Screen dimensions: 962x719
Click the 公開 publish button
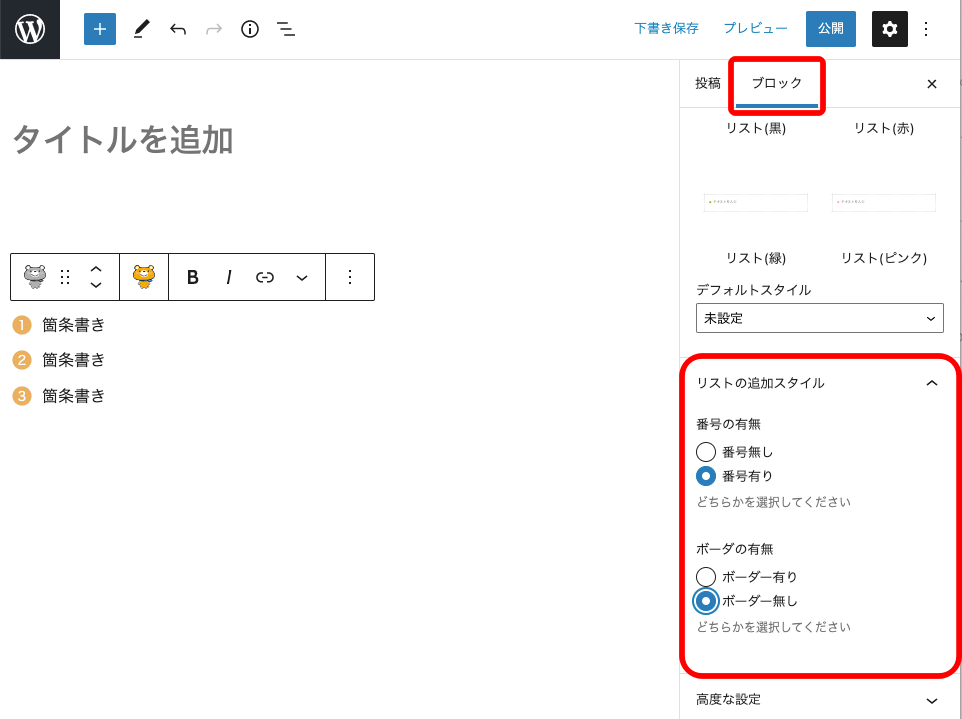(x=830, y=29)
